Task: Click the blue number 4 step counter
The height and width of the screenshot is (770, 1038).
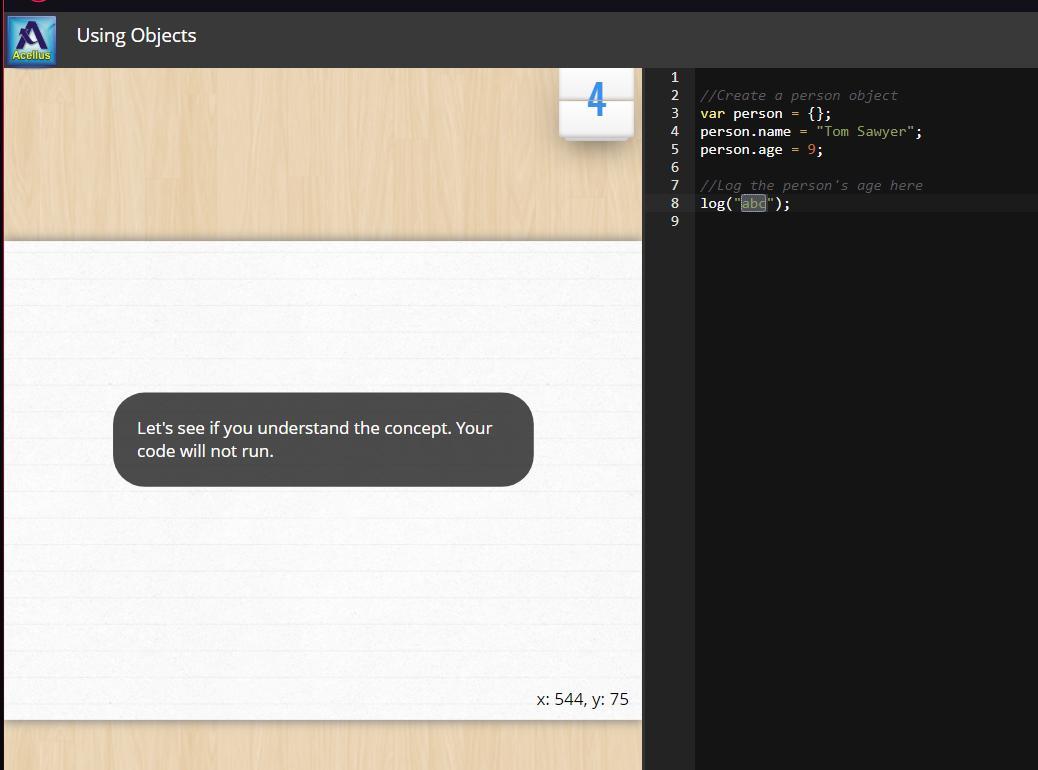Action: (596, 99)
